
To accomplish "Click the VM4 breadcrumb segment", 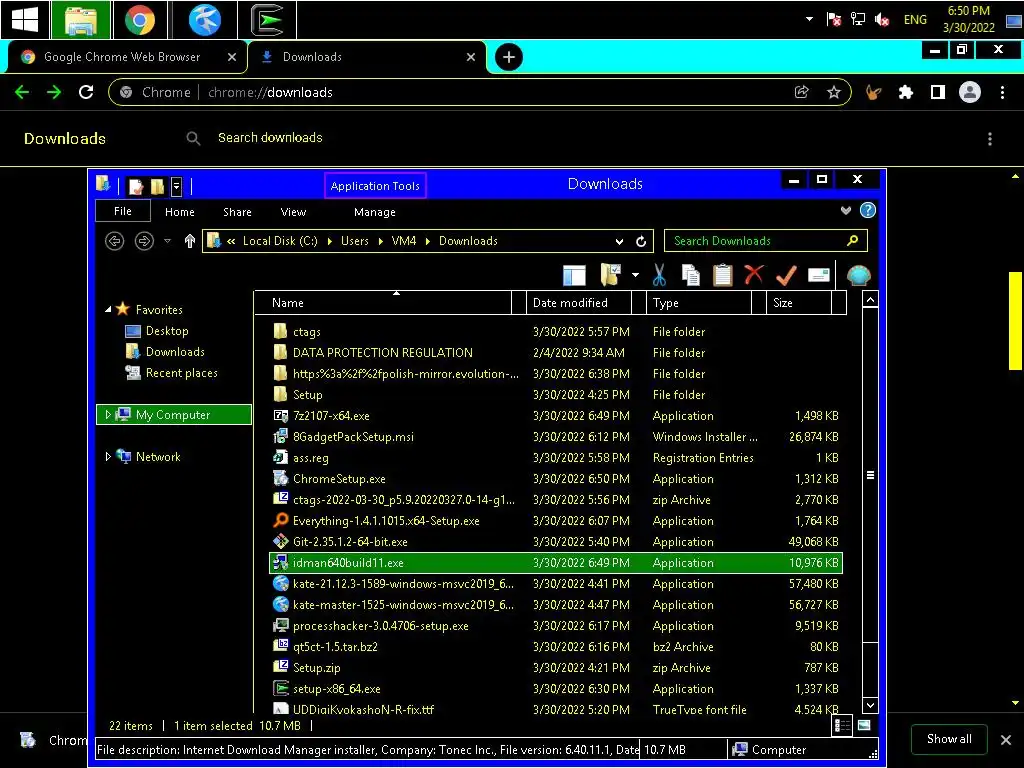I will (404, 241).
